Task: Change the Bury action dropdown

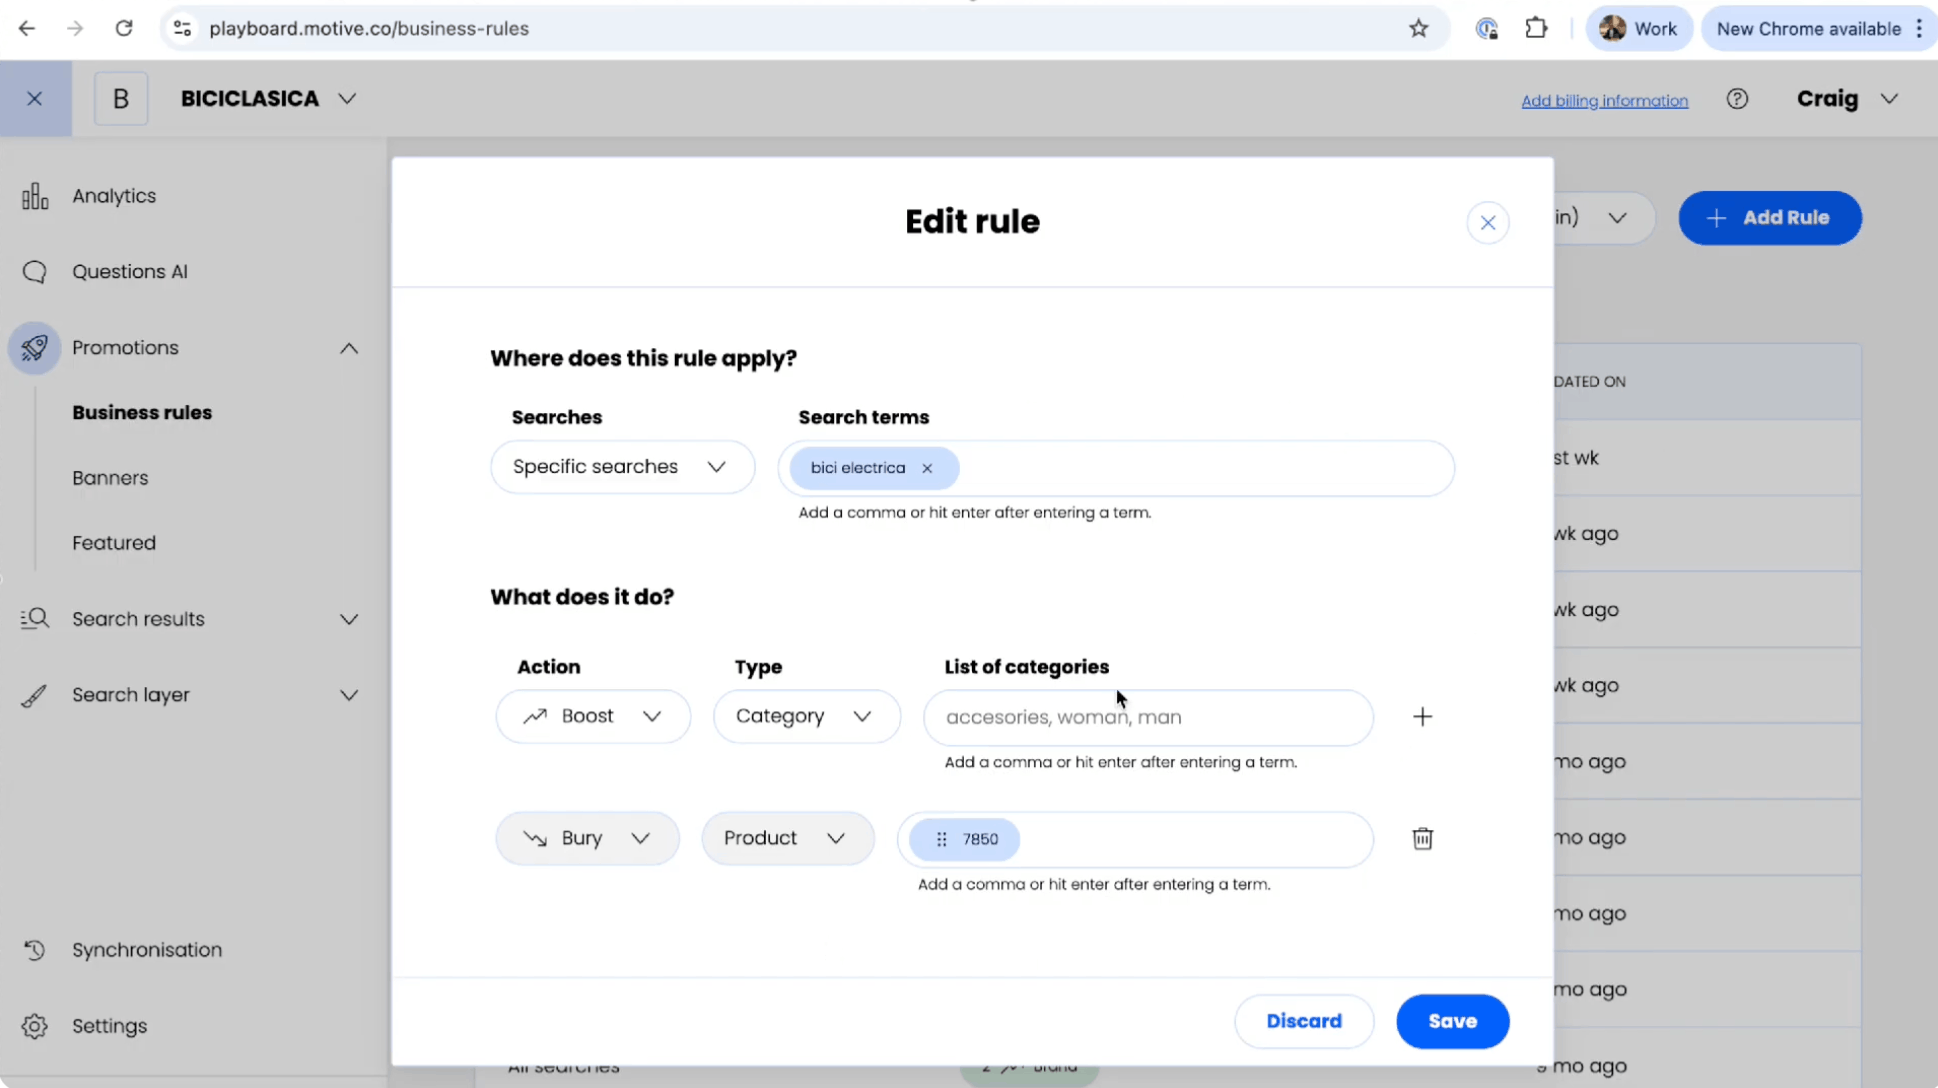Action: [x=587, y=838]
